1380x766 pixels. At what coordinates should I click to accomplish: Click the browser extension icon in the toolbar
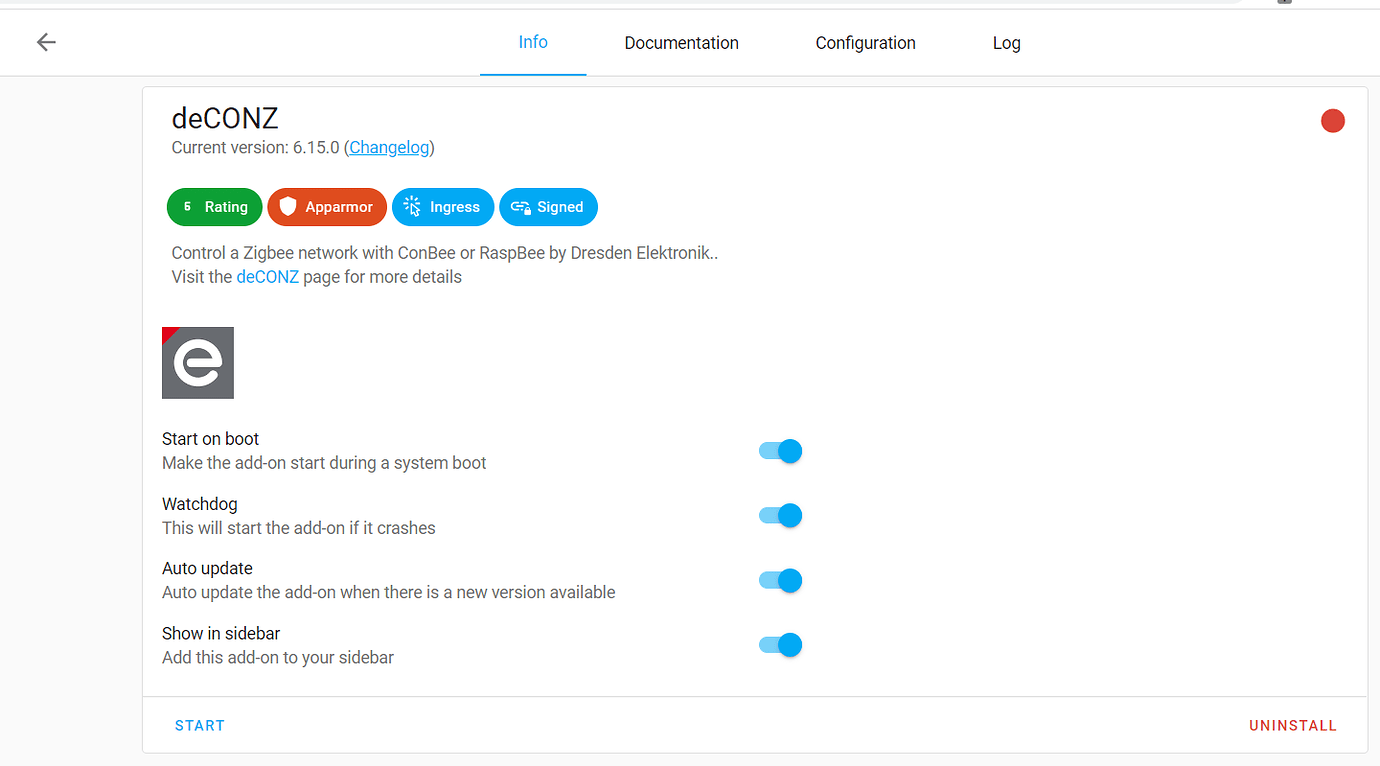click(1283, 3)
